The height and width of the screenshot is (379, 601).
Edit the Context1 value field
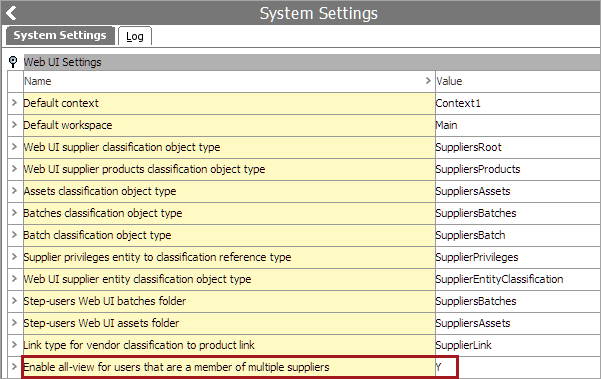click(x=518, y=103)
